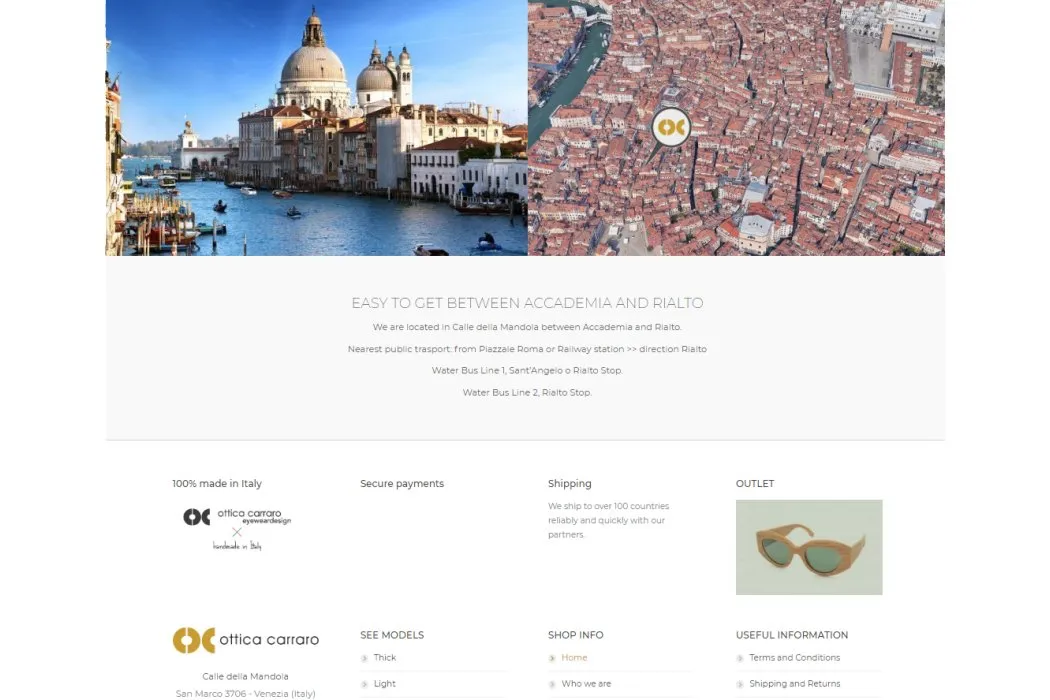Click the black eyeweardesign handmade logo
This screenshot has width=1050, height=700.
(x=237, y=529)
